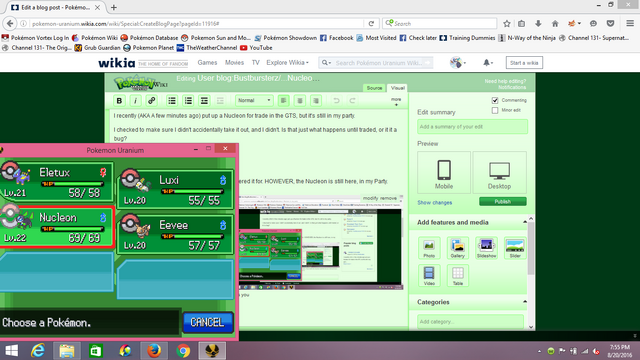Open the notification bell dropdown
The height and width of the screenshot is (360, 640).
488,63
